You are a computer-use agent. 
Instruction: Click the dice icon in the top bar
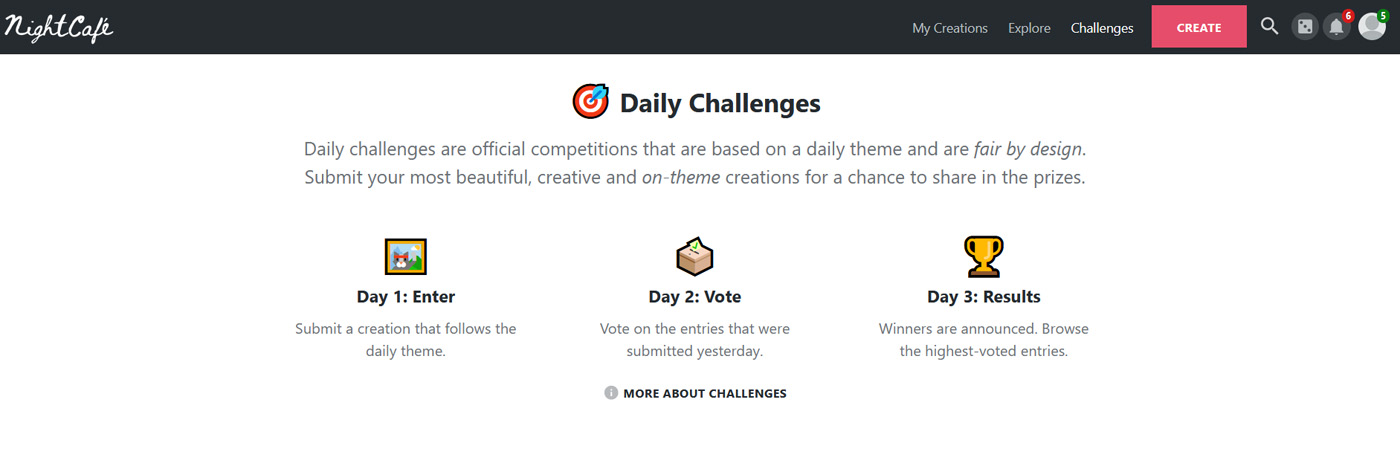pos(1304,27)
